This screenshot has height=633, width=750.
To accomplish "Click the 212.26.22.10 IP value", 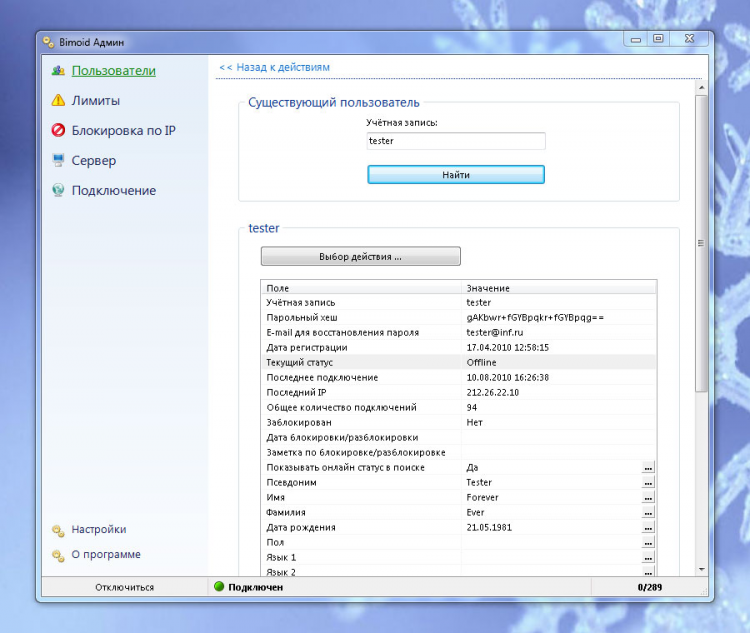I will [x=493, y=392].
